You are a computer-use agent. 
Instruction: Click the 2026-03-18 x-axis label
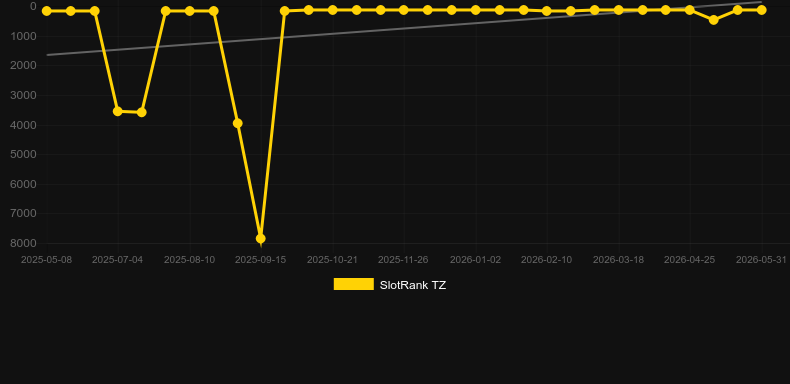coord(618,260)
